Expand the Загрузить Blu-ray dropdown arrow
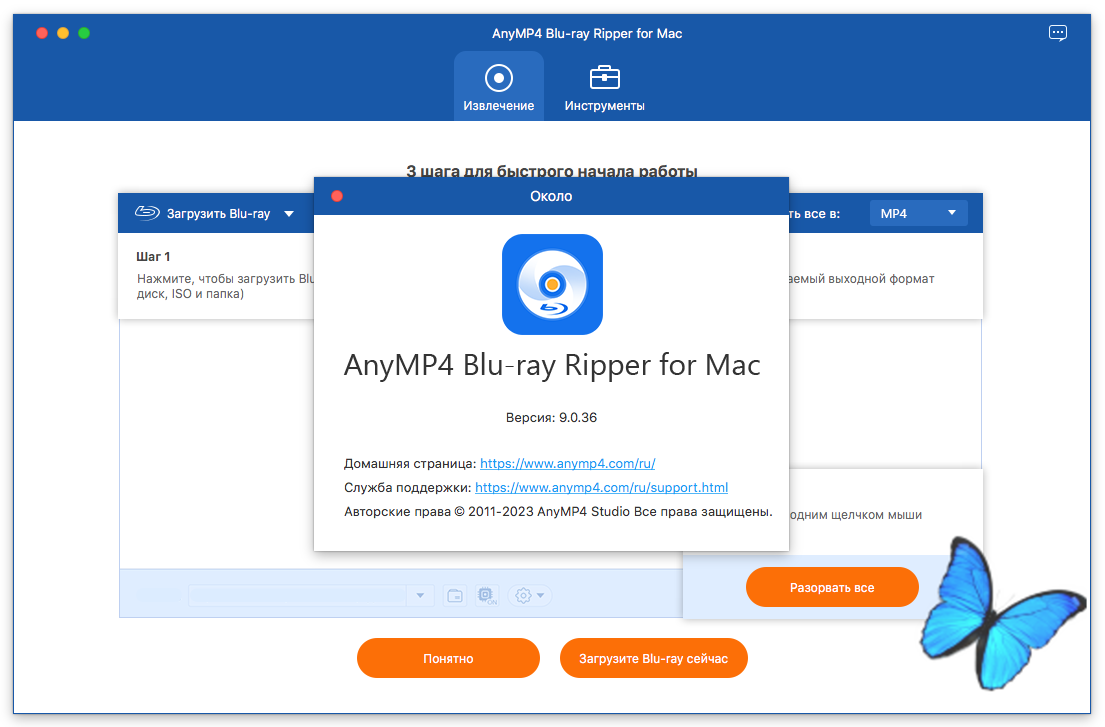This screenshot has height=727, width=1105. (x=289, y=213)
